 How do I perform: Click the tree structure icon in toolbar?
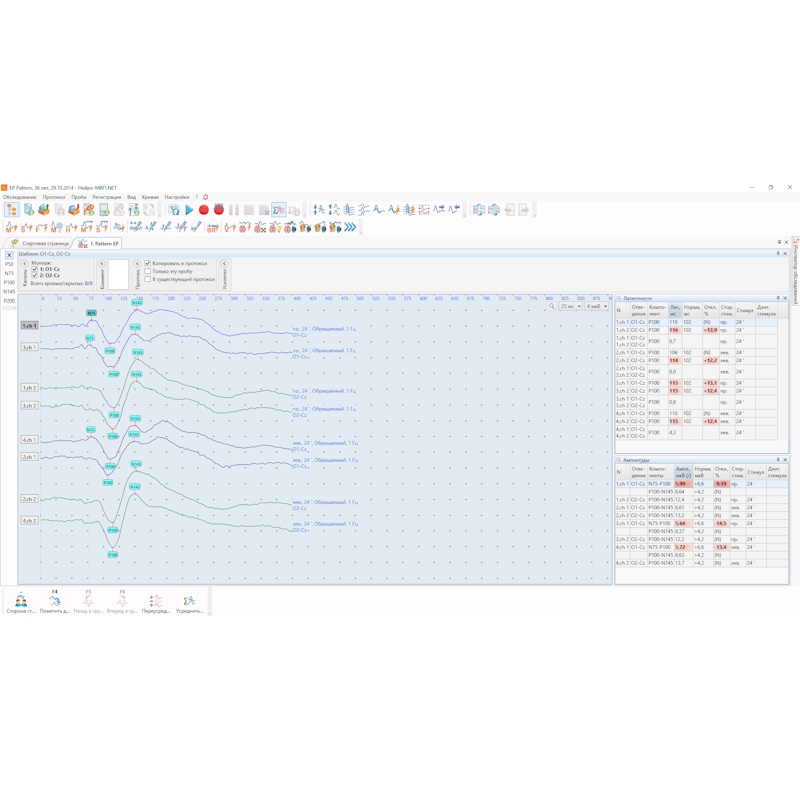point(11,210)
